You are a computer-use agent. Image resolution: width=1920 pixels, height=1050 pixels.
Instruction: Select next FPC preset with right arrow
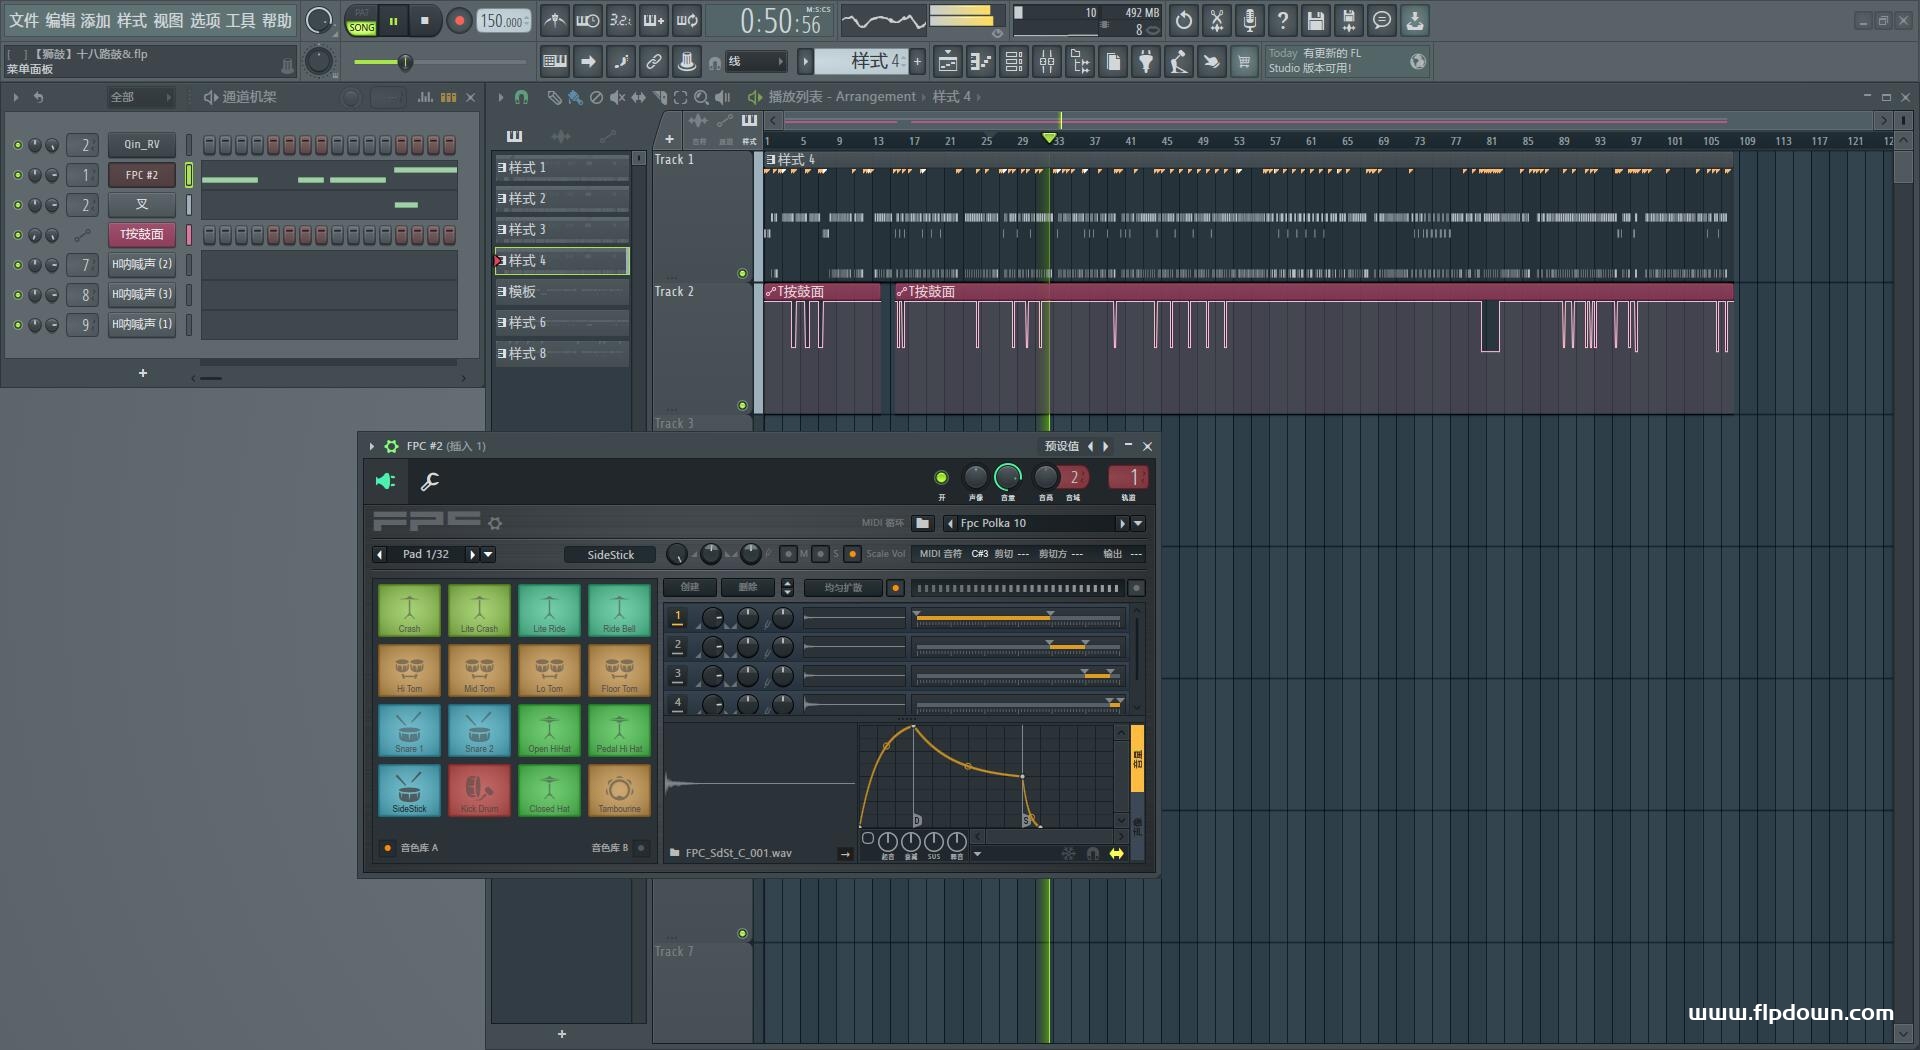click(x=1105, y=446)
